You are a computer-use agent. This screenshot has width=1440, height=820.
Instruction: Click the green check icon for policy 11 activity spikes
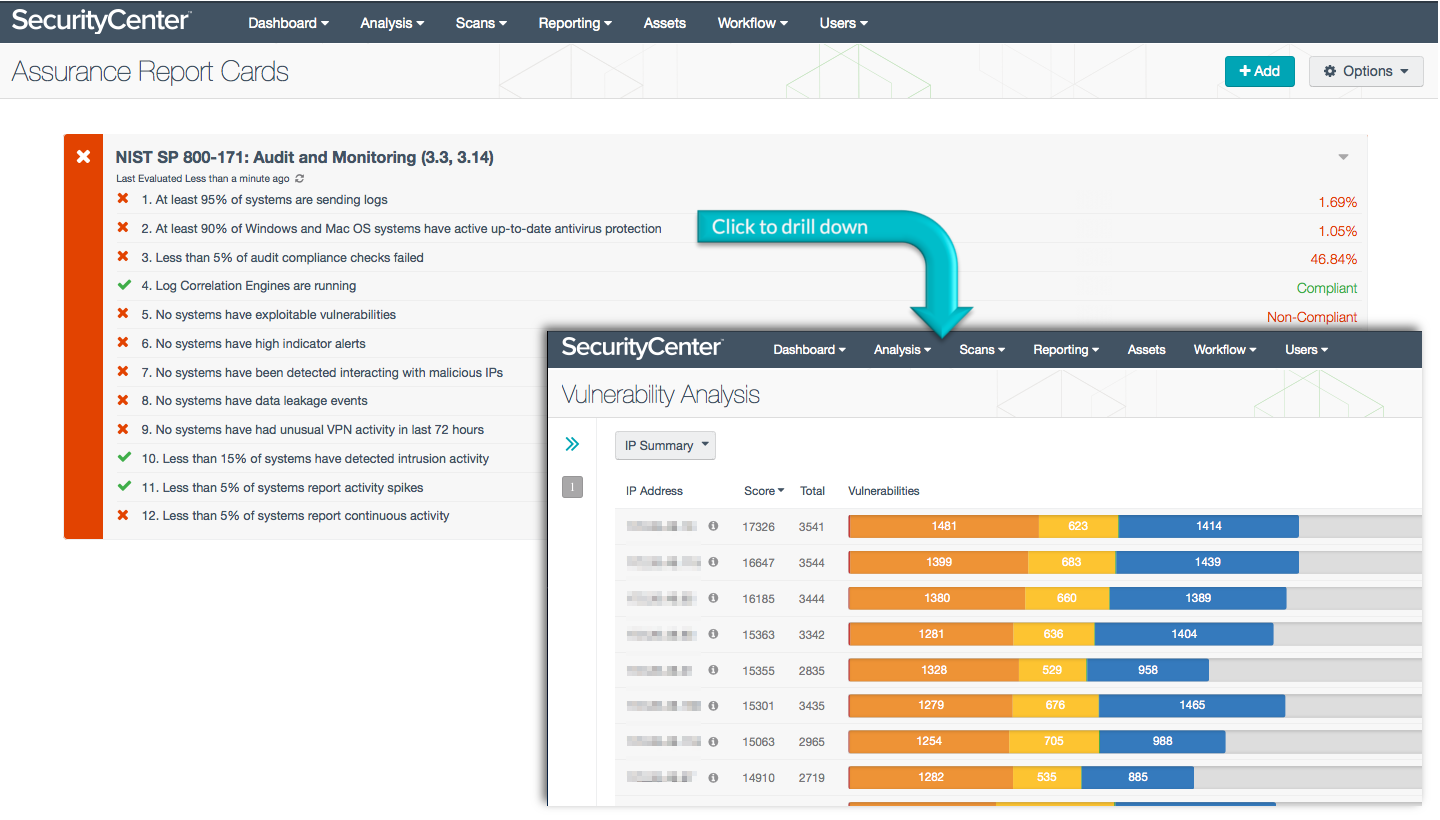pos(124,487)
